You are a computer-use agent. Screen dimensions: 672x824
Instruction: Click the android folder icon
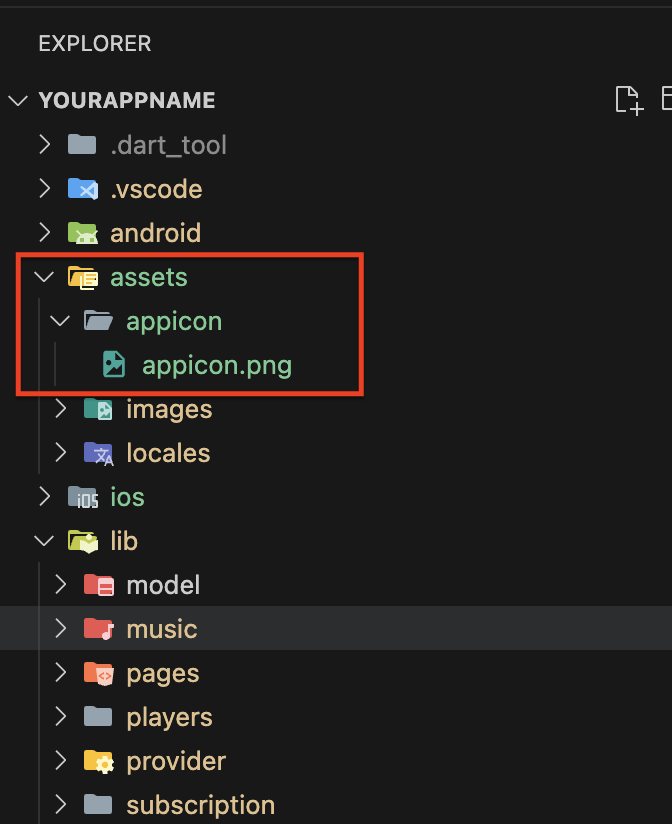click(82, 233)
